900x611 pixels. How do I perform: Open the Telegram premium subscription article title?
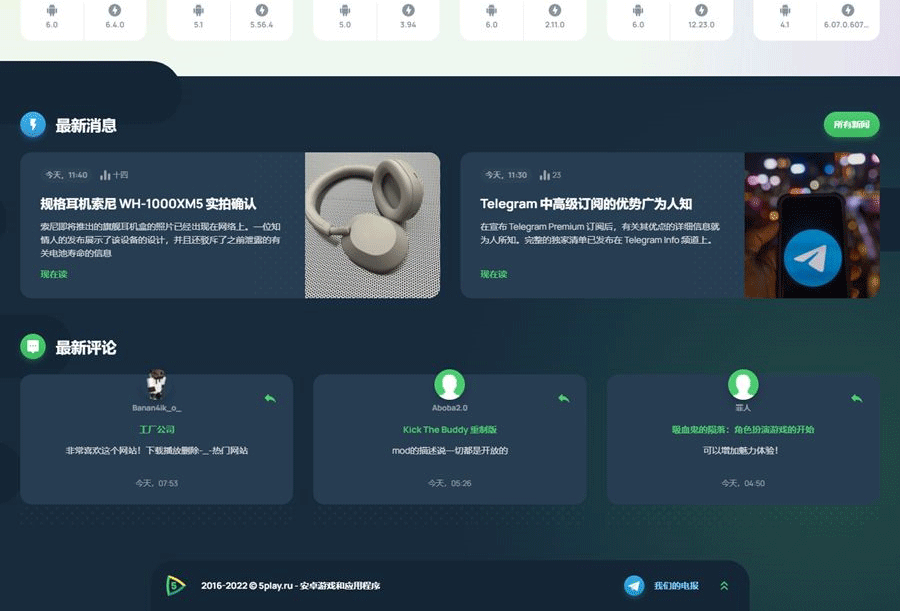(x=586, y=204)
